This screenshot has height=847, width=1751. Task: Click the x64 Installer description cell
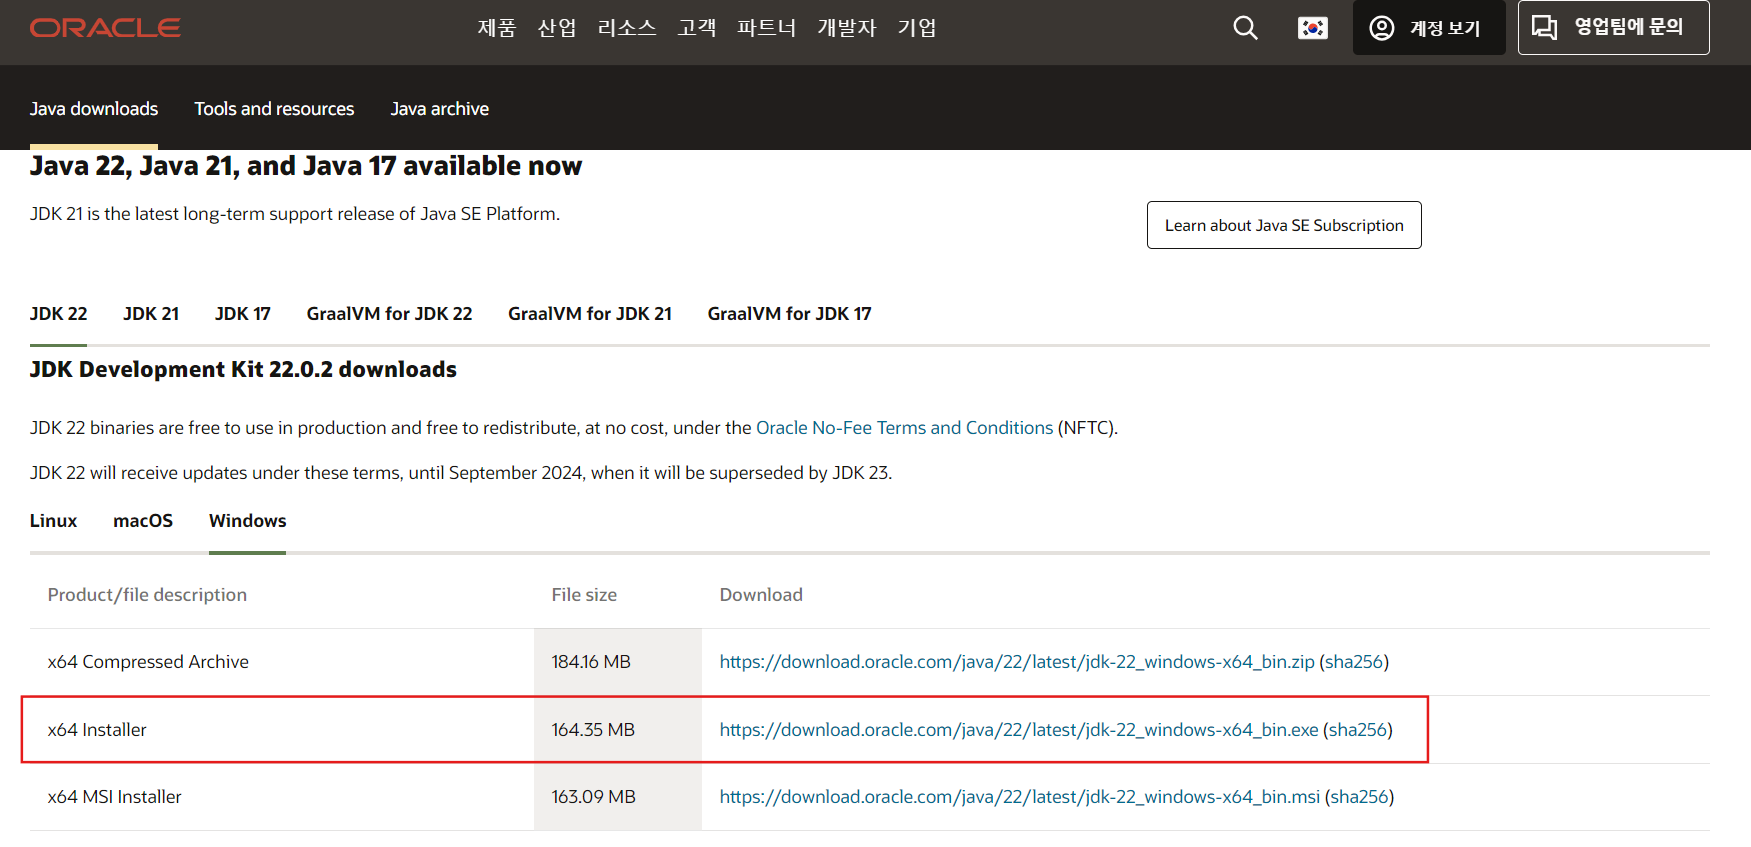click(x=97, y=730)
